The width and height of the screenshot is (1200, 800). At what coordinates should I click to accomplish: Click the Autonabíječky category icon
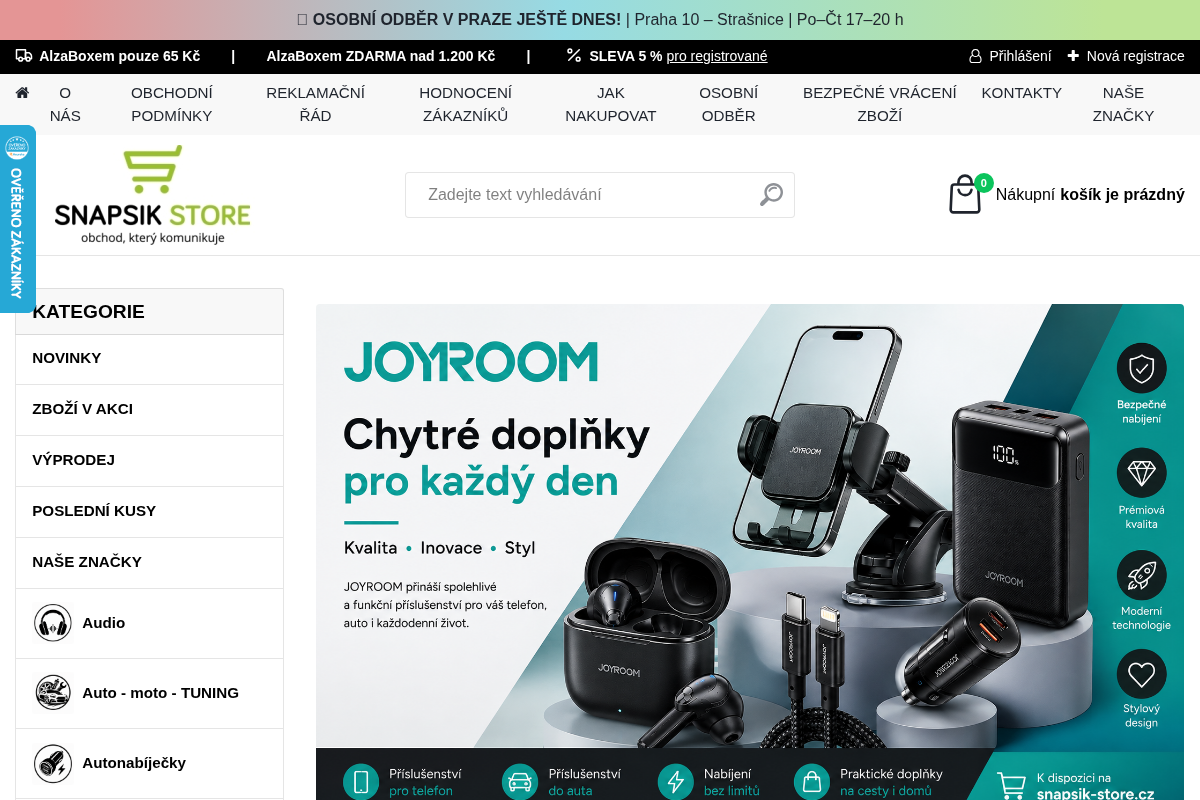(53, 763)
